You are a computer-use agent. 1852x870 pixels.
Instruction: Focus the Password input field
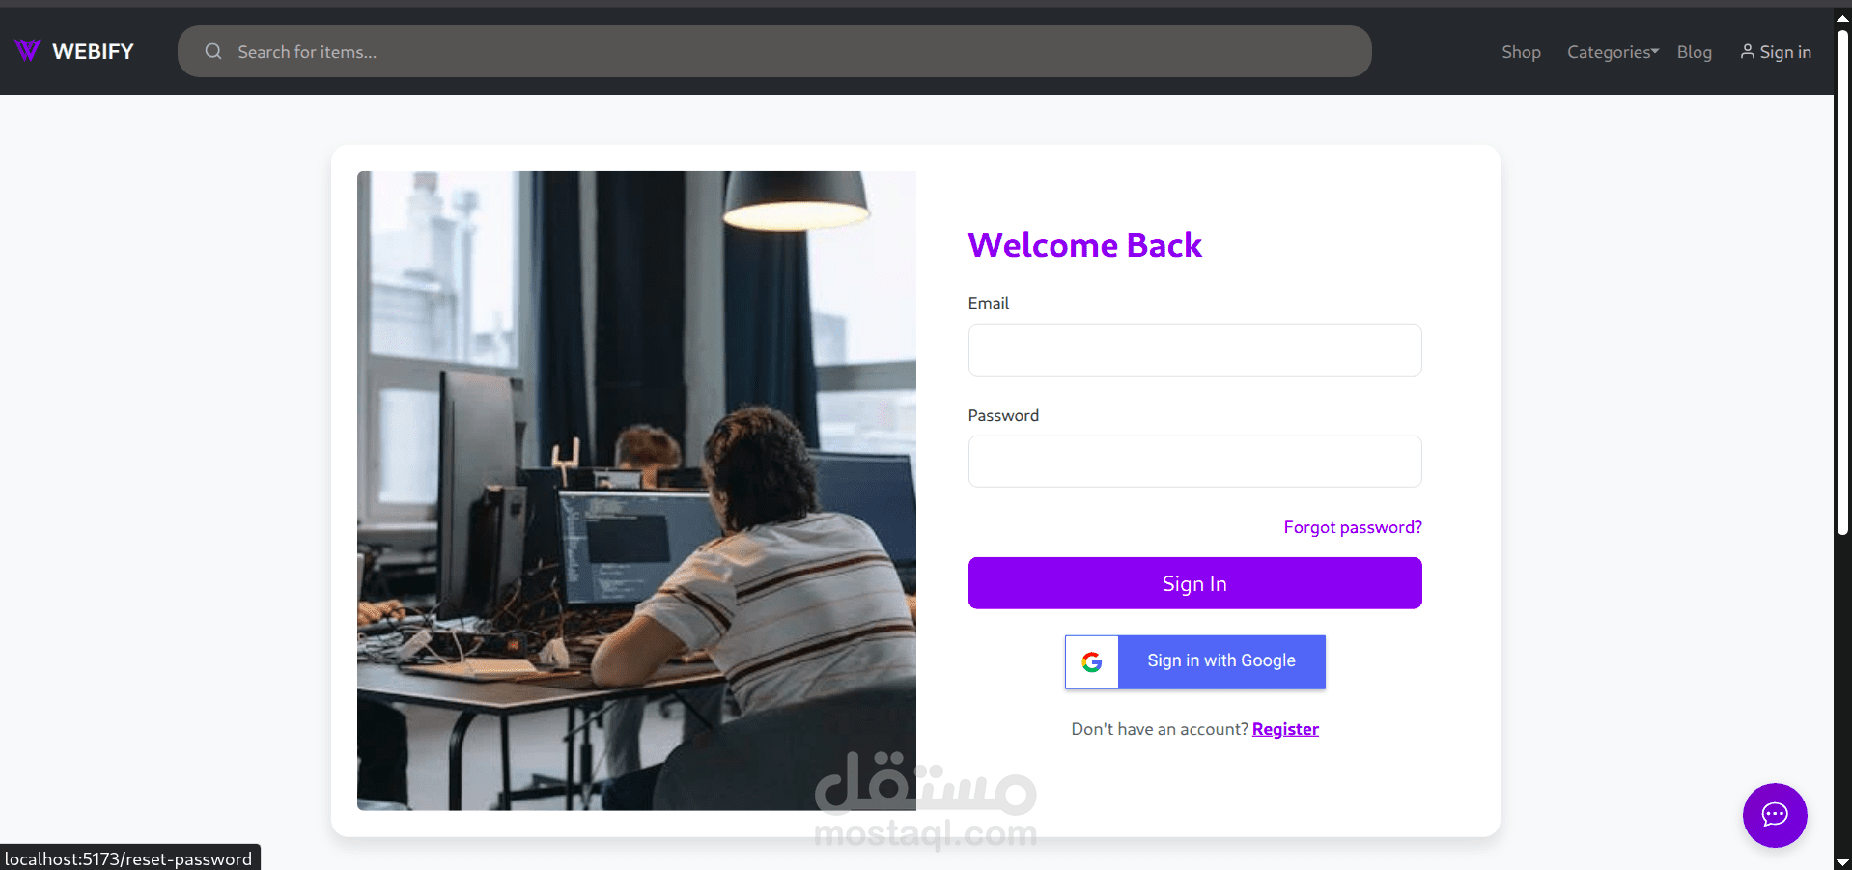(x=1194, y=461)
